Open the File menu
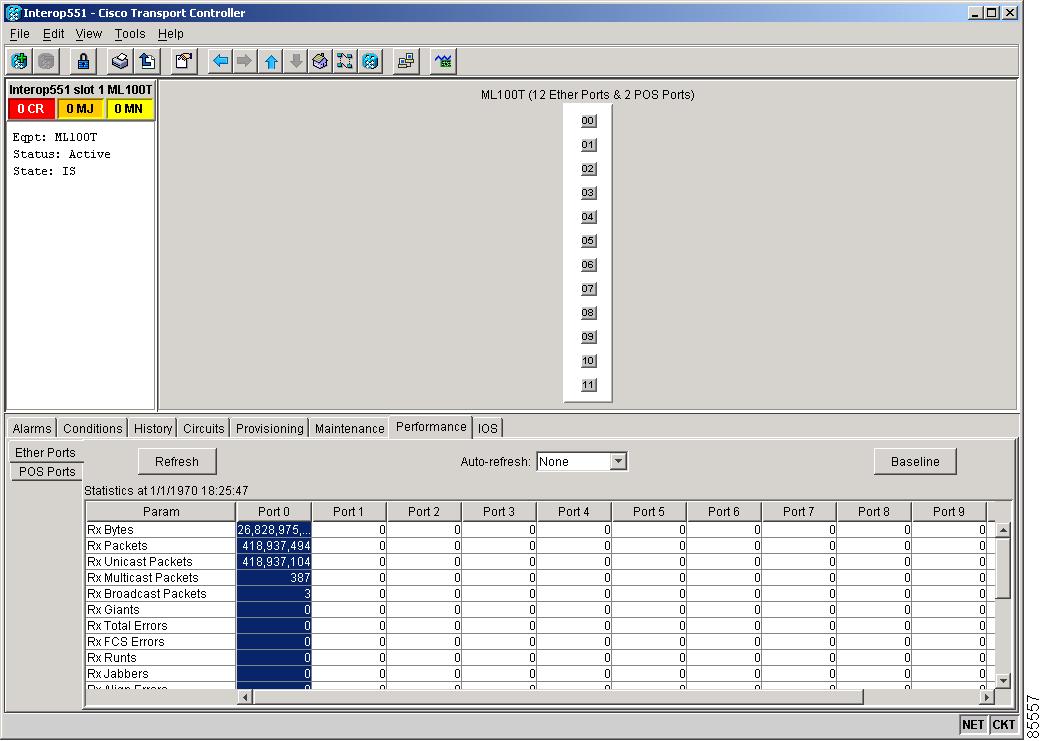 click(19, 33)
